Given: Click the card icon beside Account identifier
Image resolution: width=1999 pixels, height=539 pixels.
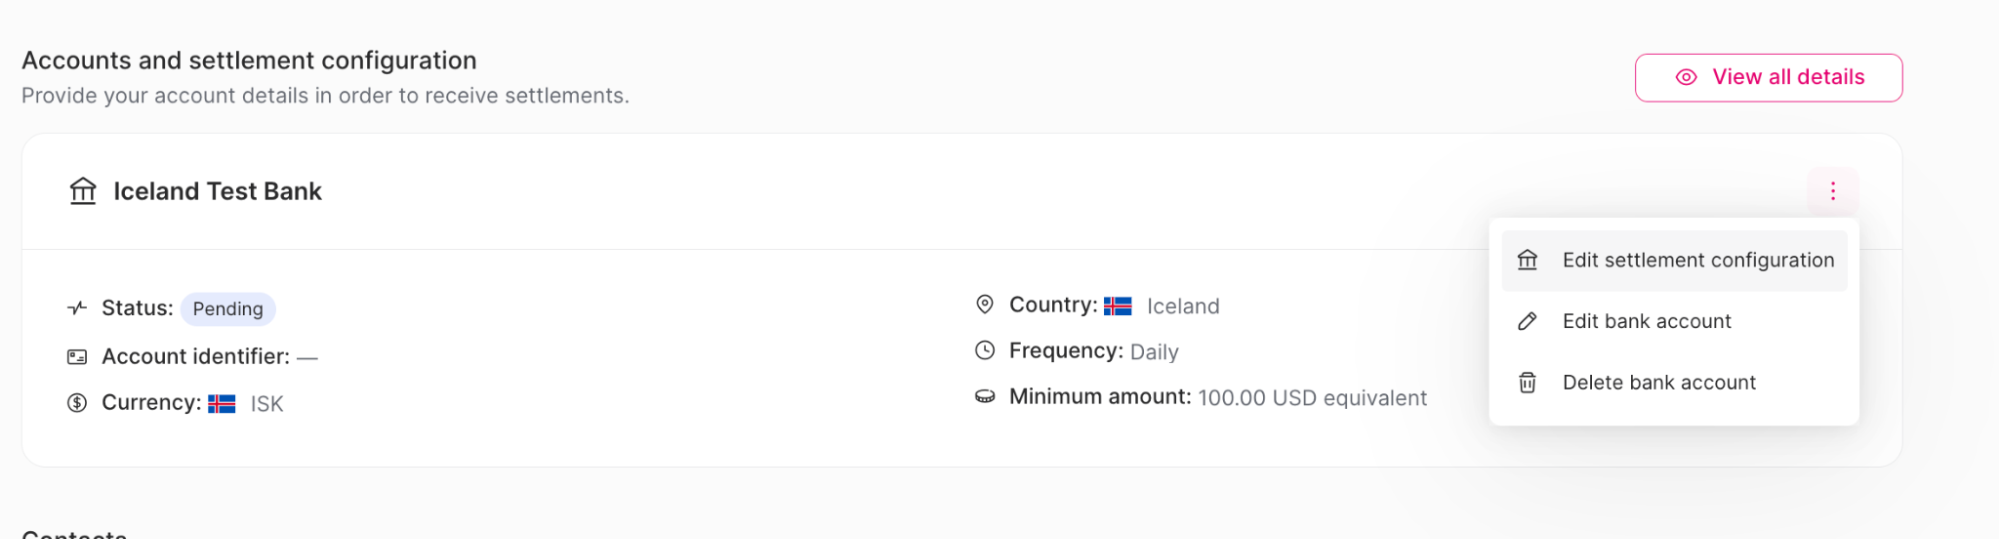Looking at the screenshot, I should tap(77, 357).
